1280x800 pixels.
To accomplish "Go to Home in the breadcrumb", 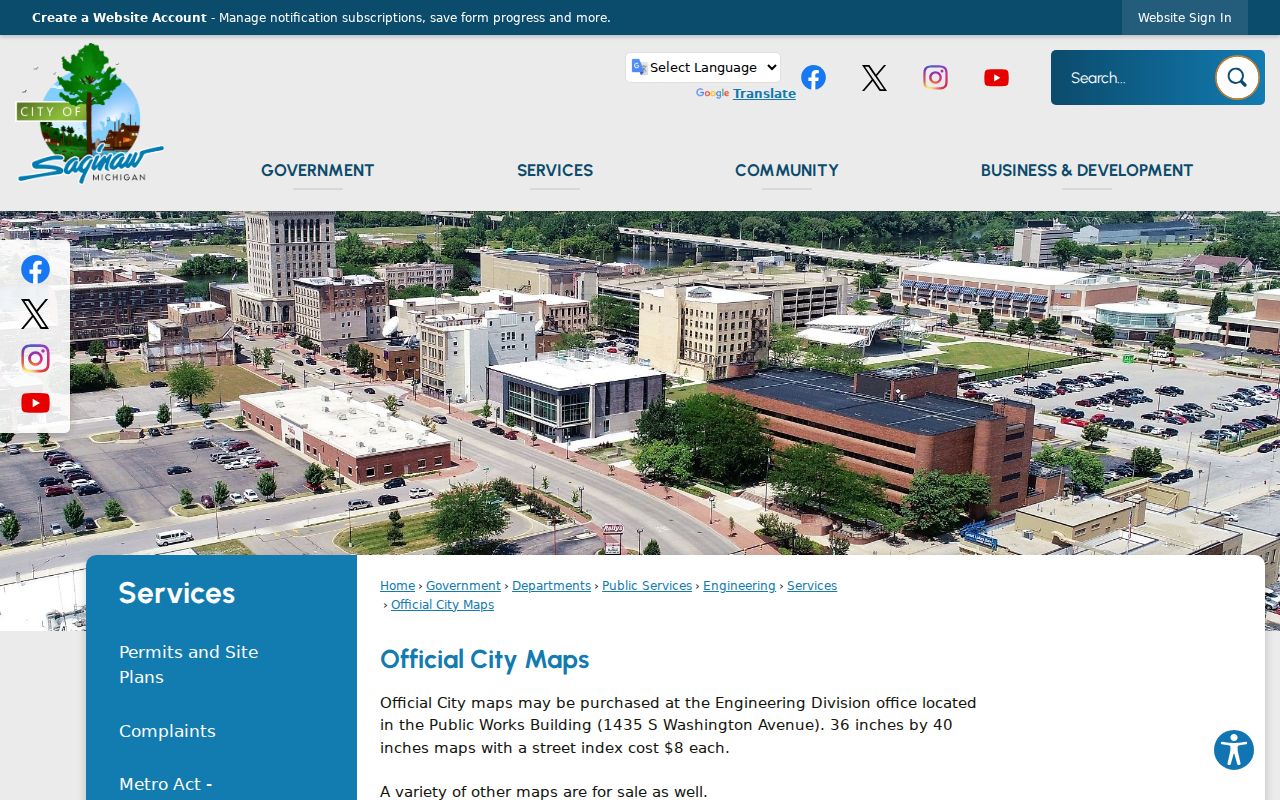I will tap(397, 586).
